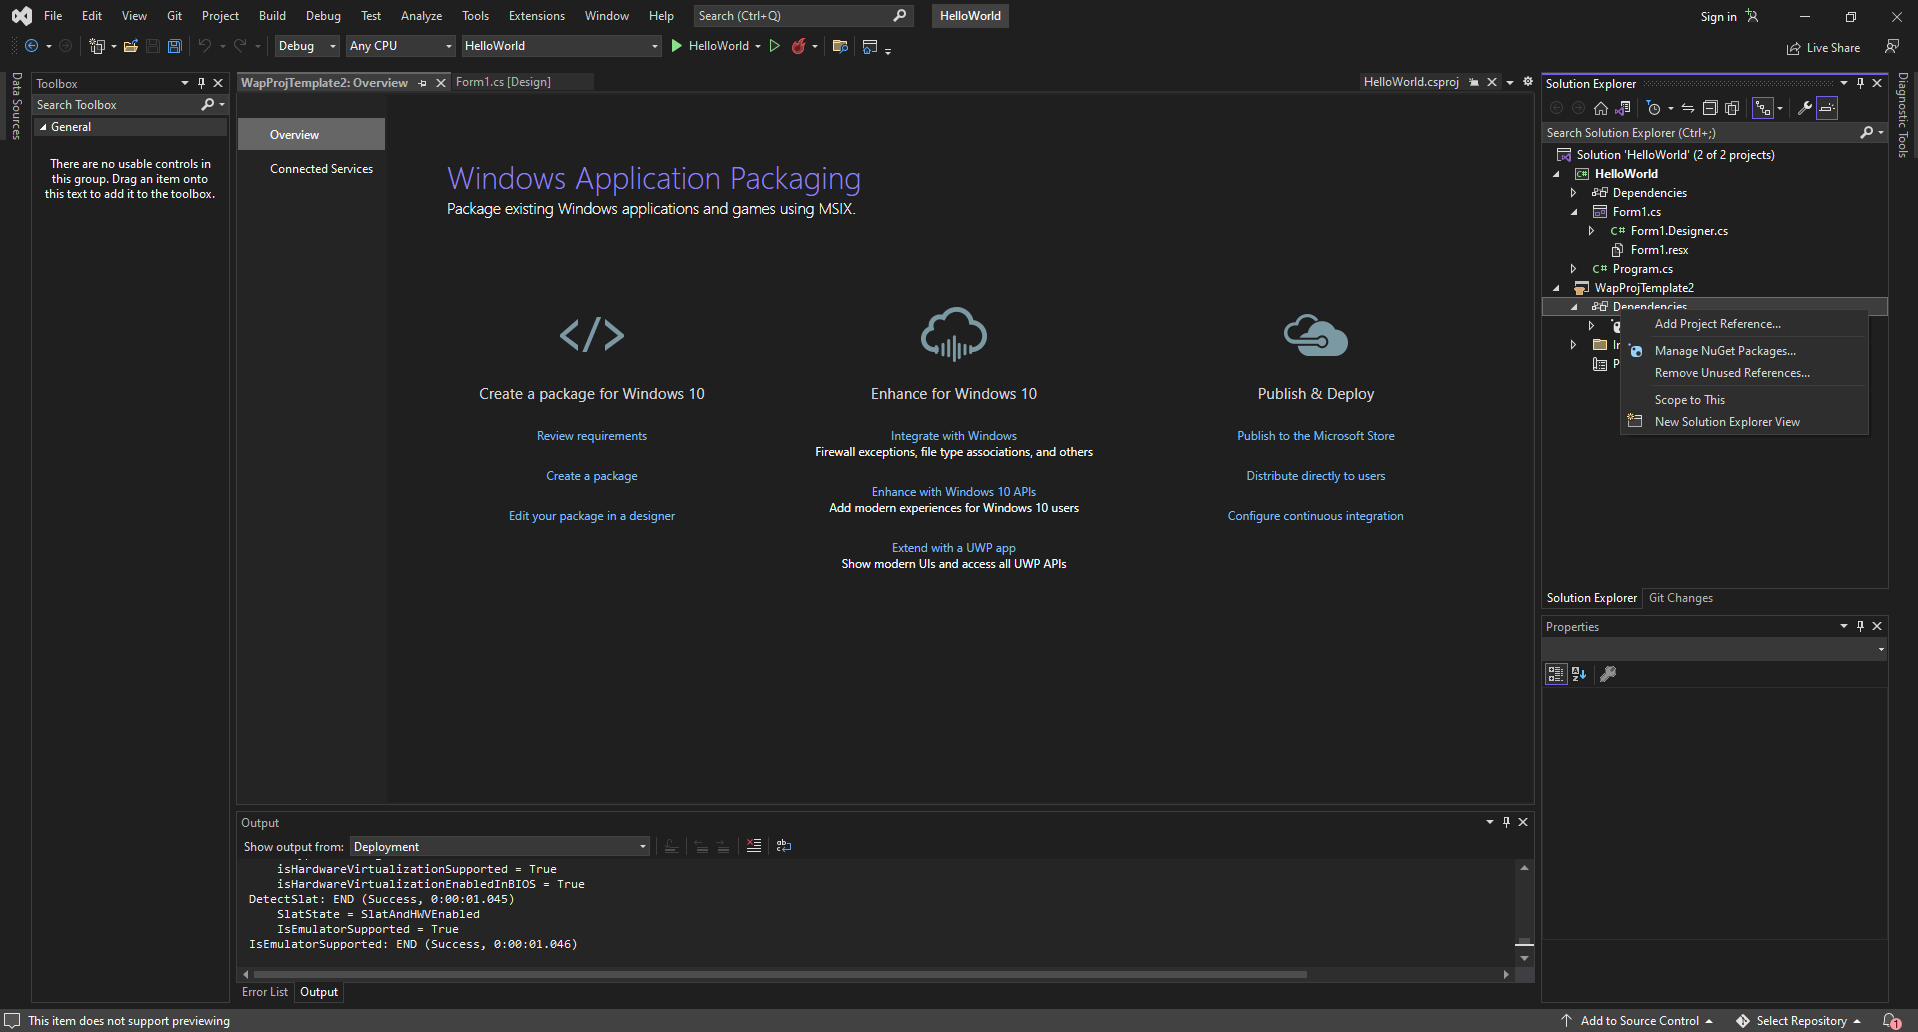The image size is (1918, 1032).
Task: Open Publish to the Microsoft Store link
Action: pyautogui.click(x=1316, y=436)
